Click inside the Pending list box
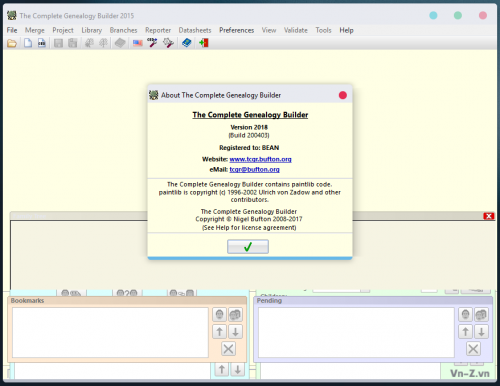The width and height of the screenshot is (500, 386). [x=356, y=332]
